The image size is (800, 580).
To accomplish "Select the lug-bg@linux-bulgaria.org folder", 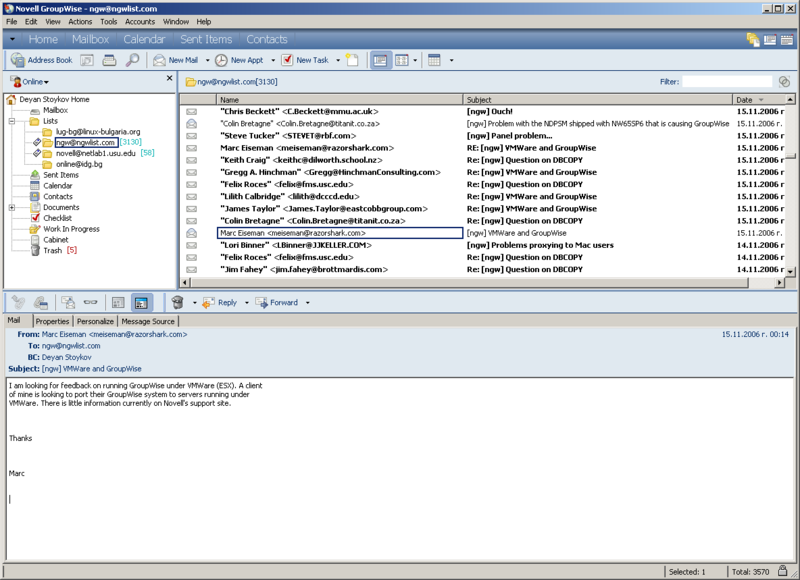I will (97, 132).
